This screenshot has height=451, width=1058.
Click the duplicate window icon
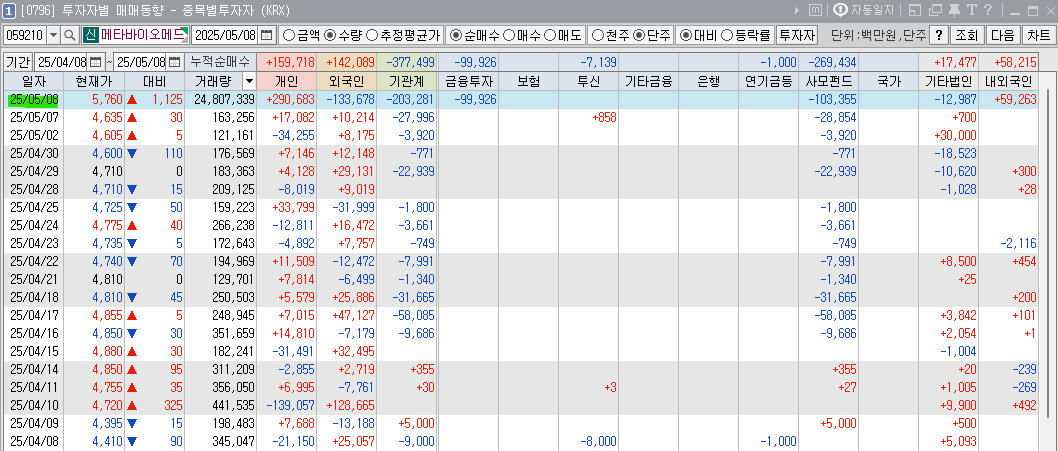(935, 10)
